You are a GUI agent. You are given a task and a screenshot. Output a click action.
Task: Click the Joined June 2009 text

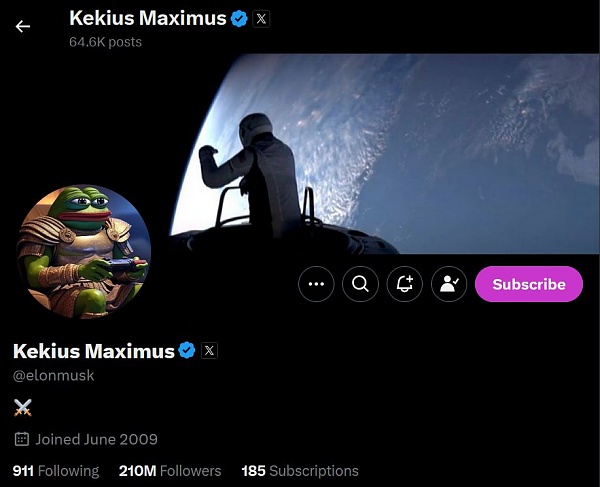96,439
